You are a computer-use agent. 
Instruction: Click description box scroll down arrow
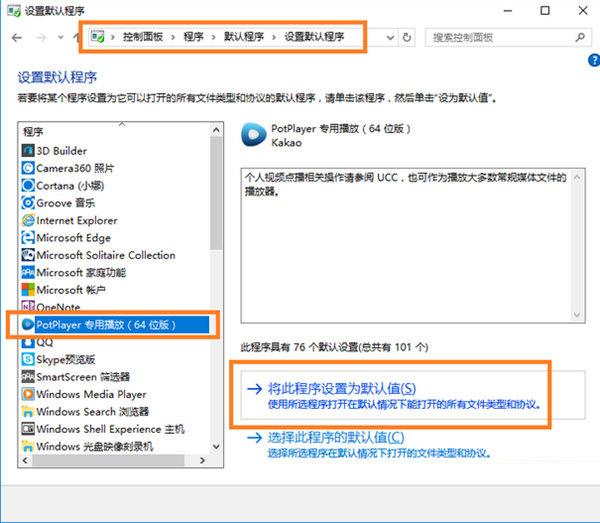pos(577,315)
